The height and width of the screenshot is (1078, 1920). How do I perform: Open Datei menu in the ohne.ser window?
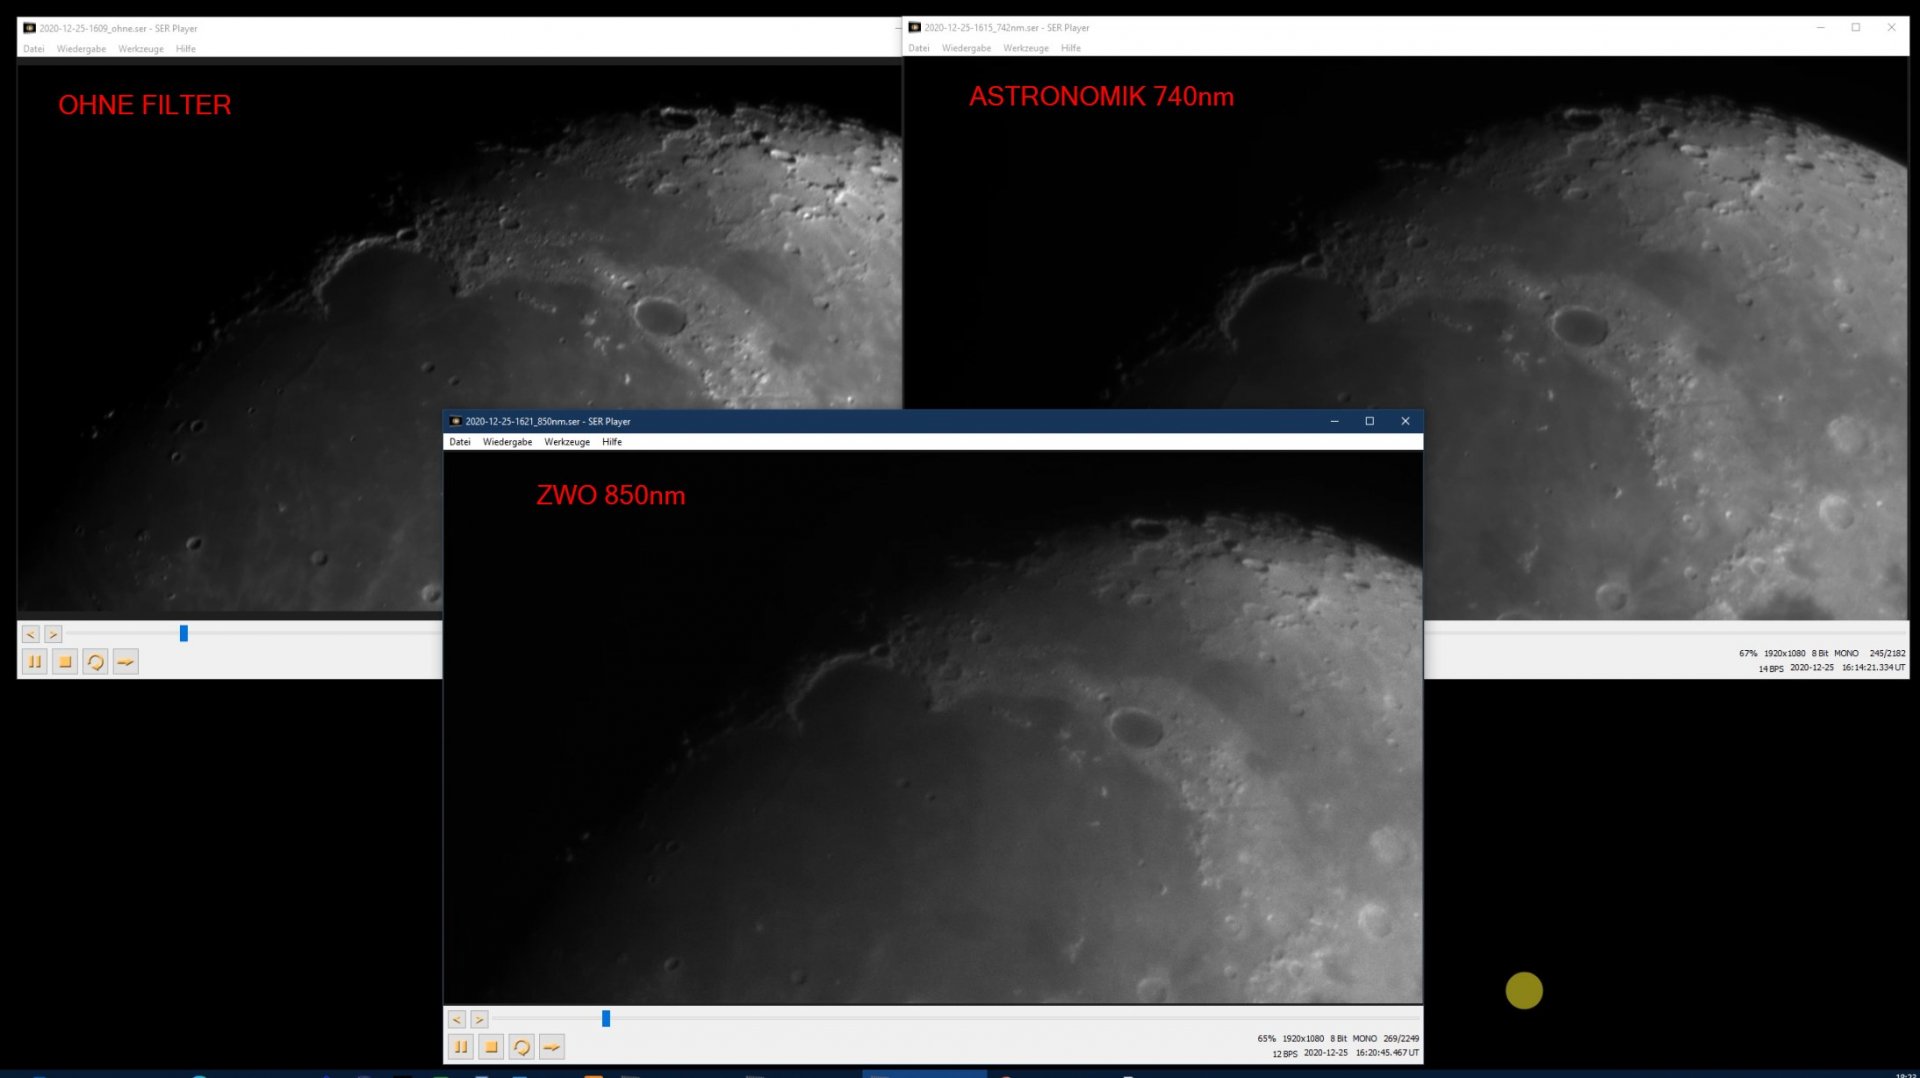[x=34, y=49]
